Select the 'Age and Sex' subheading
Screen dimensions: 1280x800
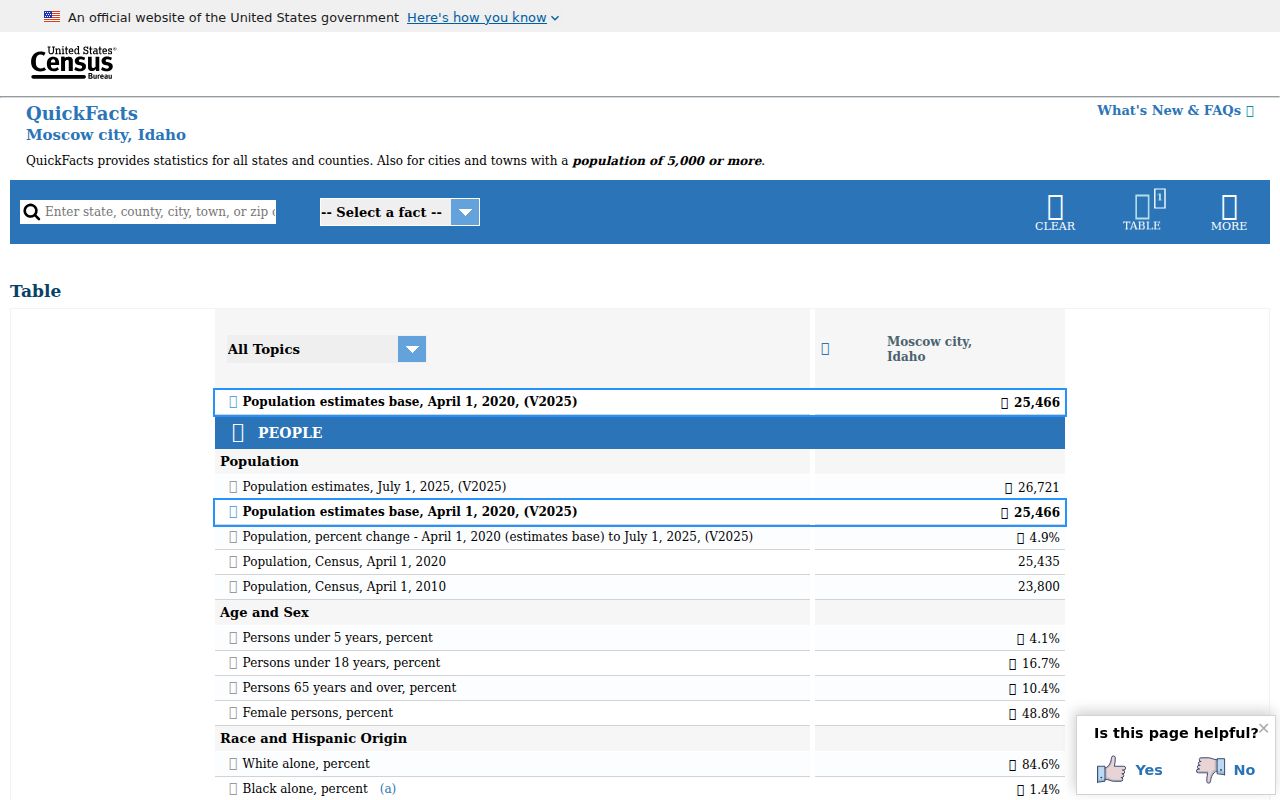[264, 612]
